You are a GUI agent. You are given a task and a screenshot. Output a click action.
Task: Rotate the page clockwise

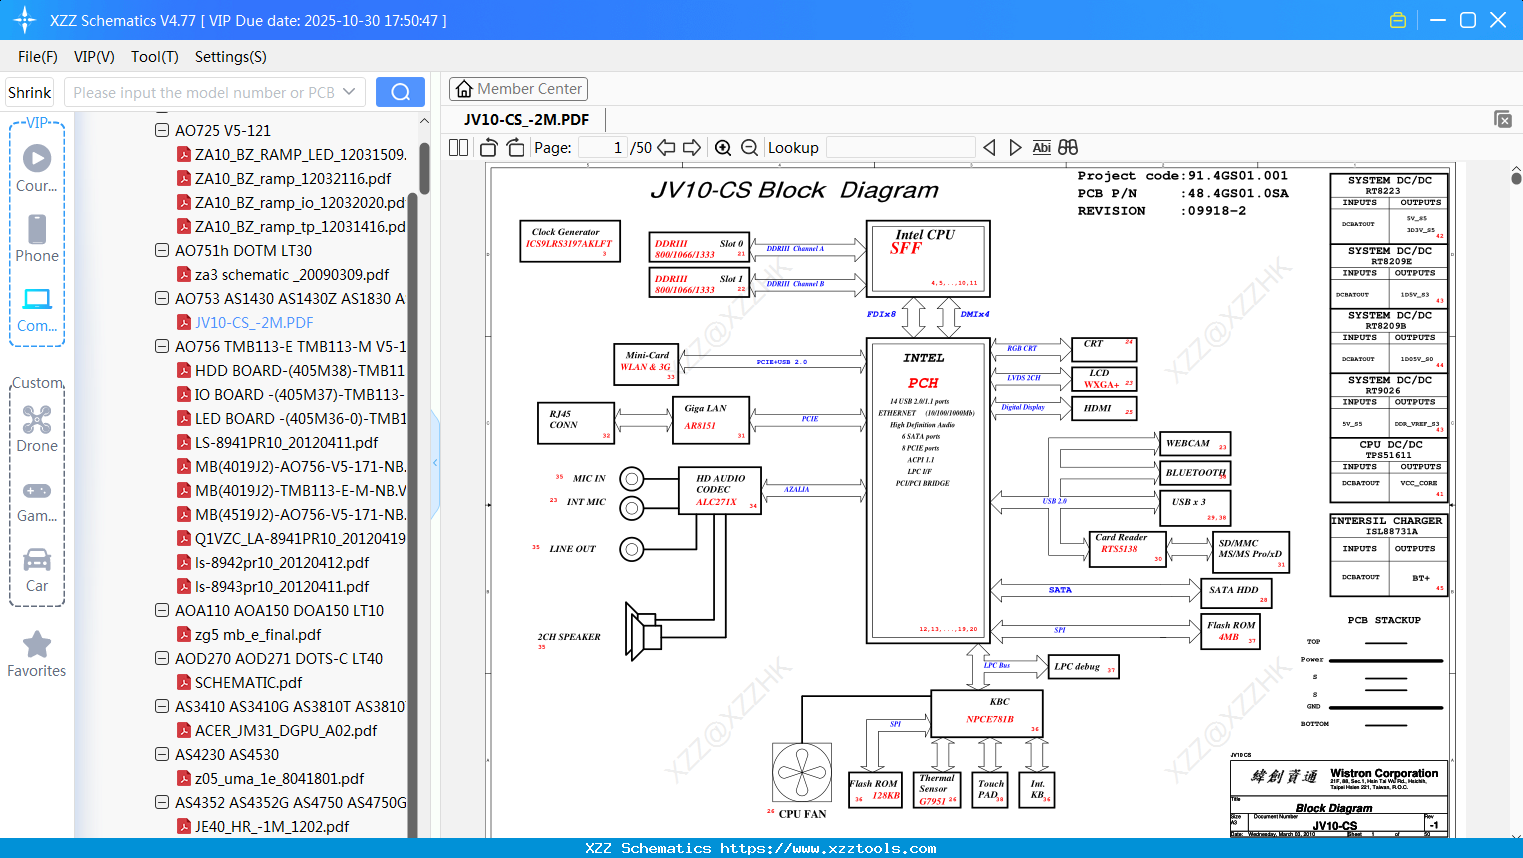tap(515, 147)
